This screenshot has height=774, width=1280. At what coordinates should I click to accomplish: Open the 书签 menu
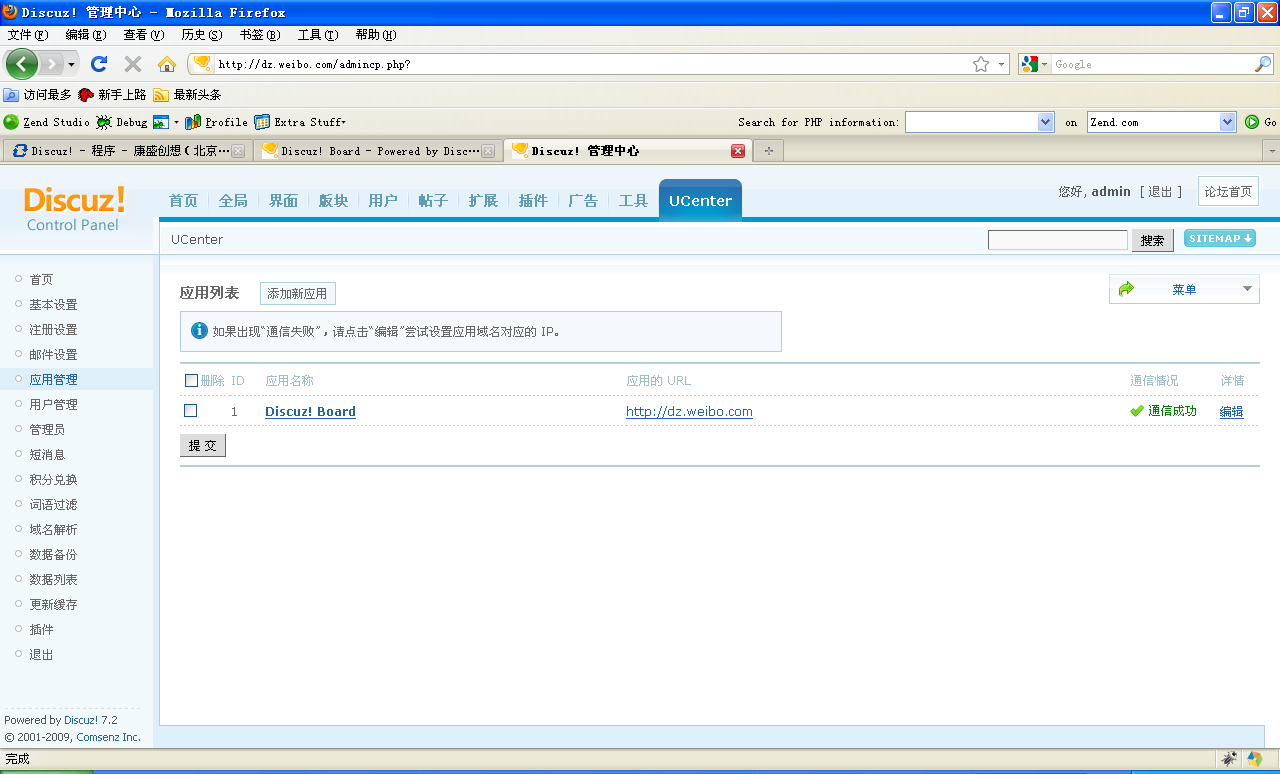(260, 35)
